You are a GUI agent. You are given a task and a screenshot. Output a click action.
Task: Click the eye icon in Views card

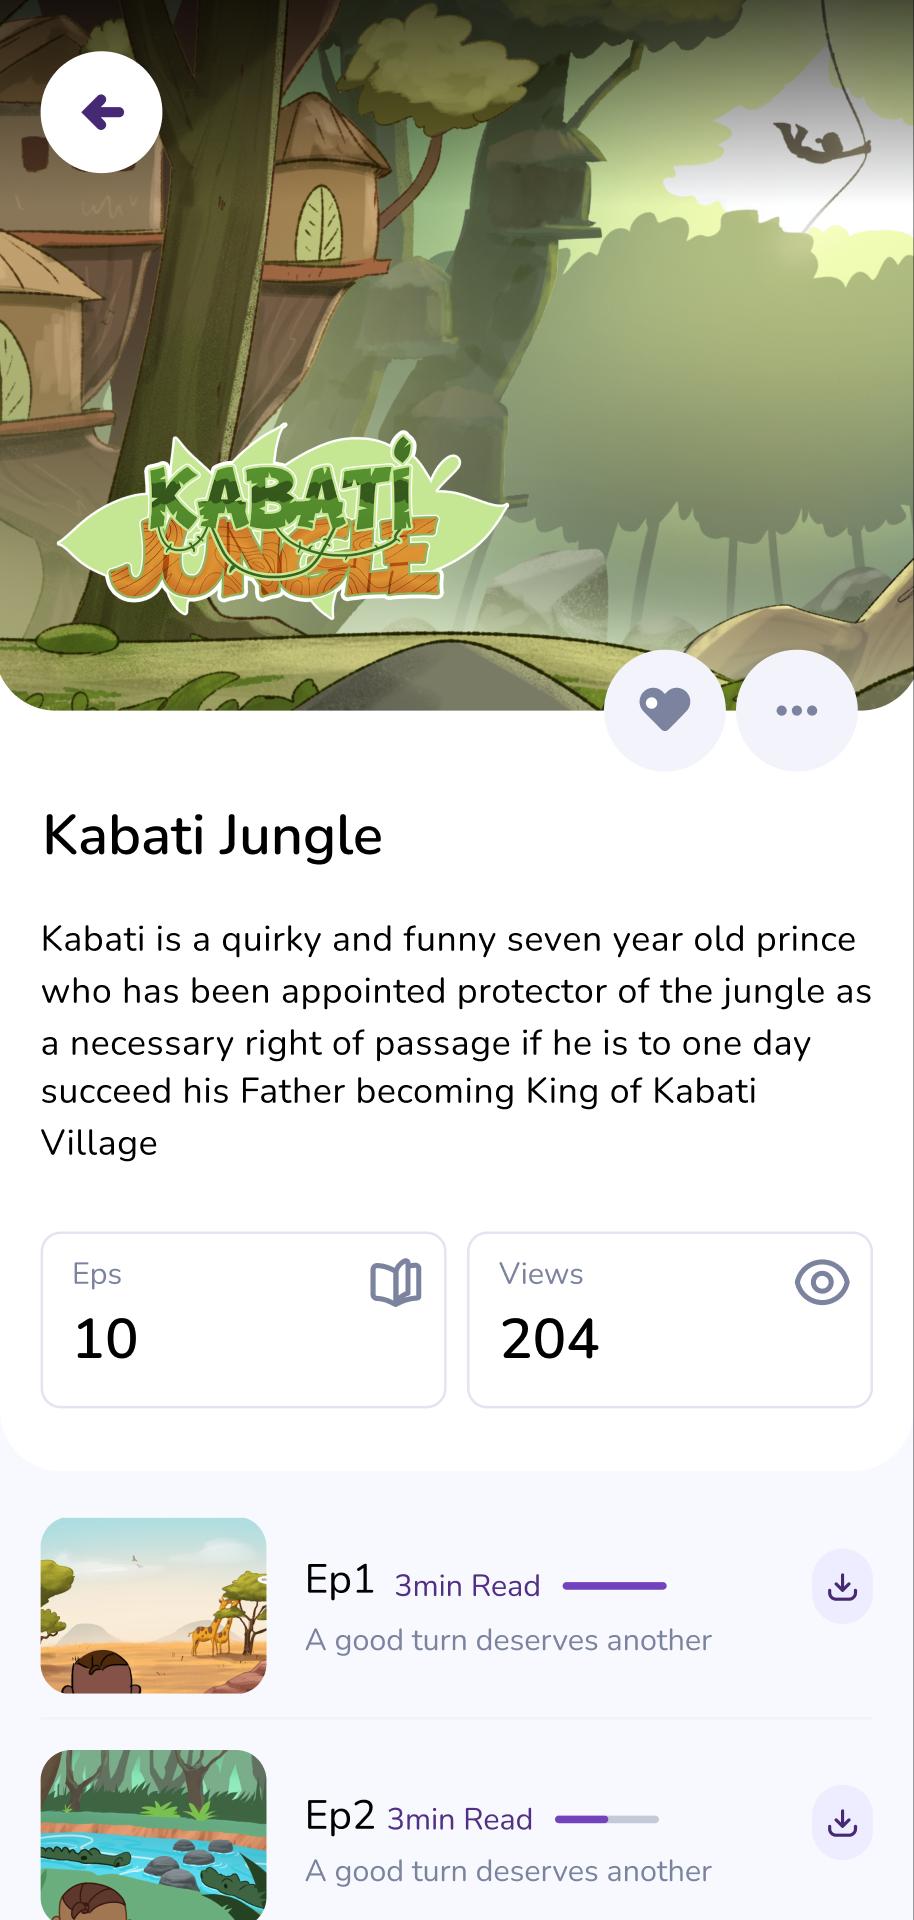click(x=822, y=1282)
